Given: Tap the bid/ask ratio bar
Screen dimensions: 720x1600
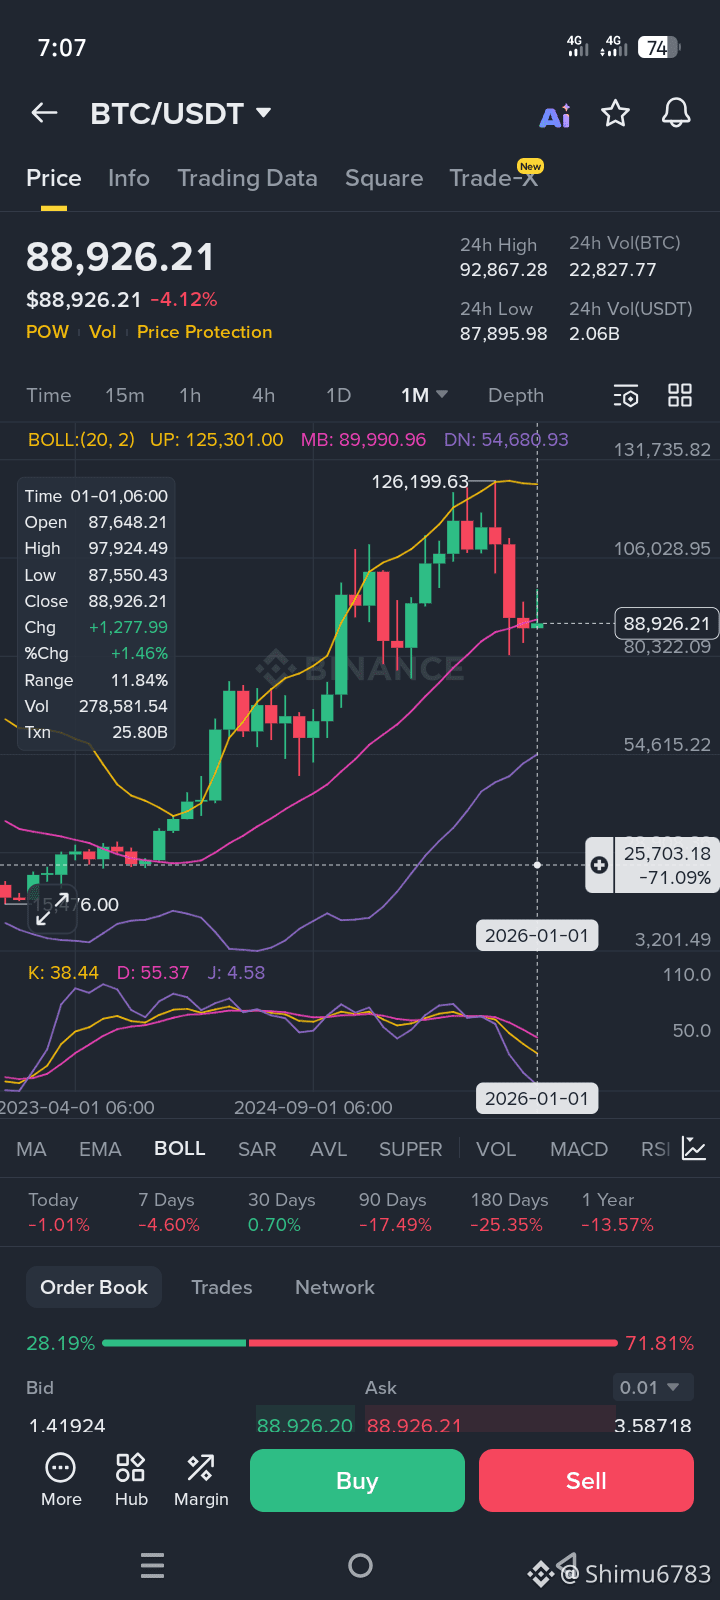Looking at the screenshot, I should (x=360, y=1343).
